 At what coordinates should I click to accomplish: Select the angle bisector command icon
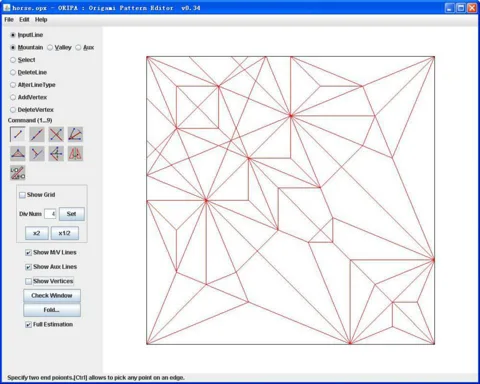pos(75,134)
